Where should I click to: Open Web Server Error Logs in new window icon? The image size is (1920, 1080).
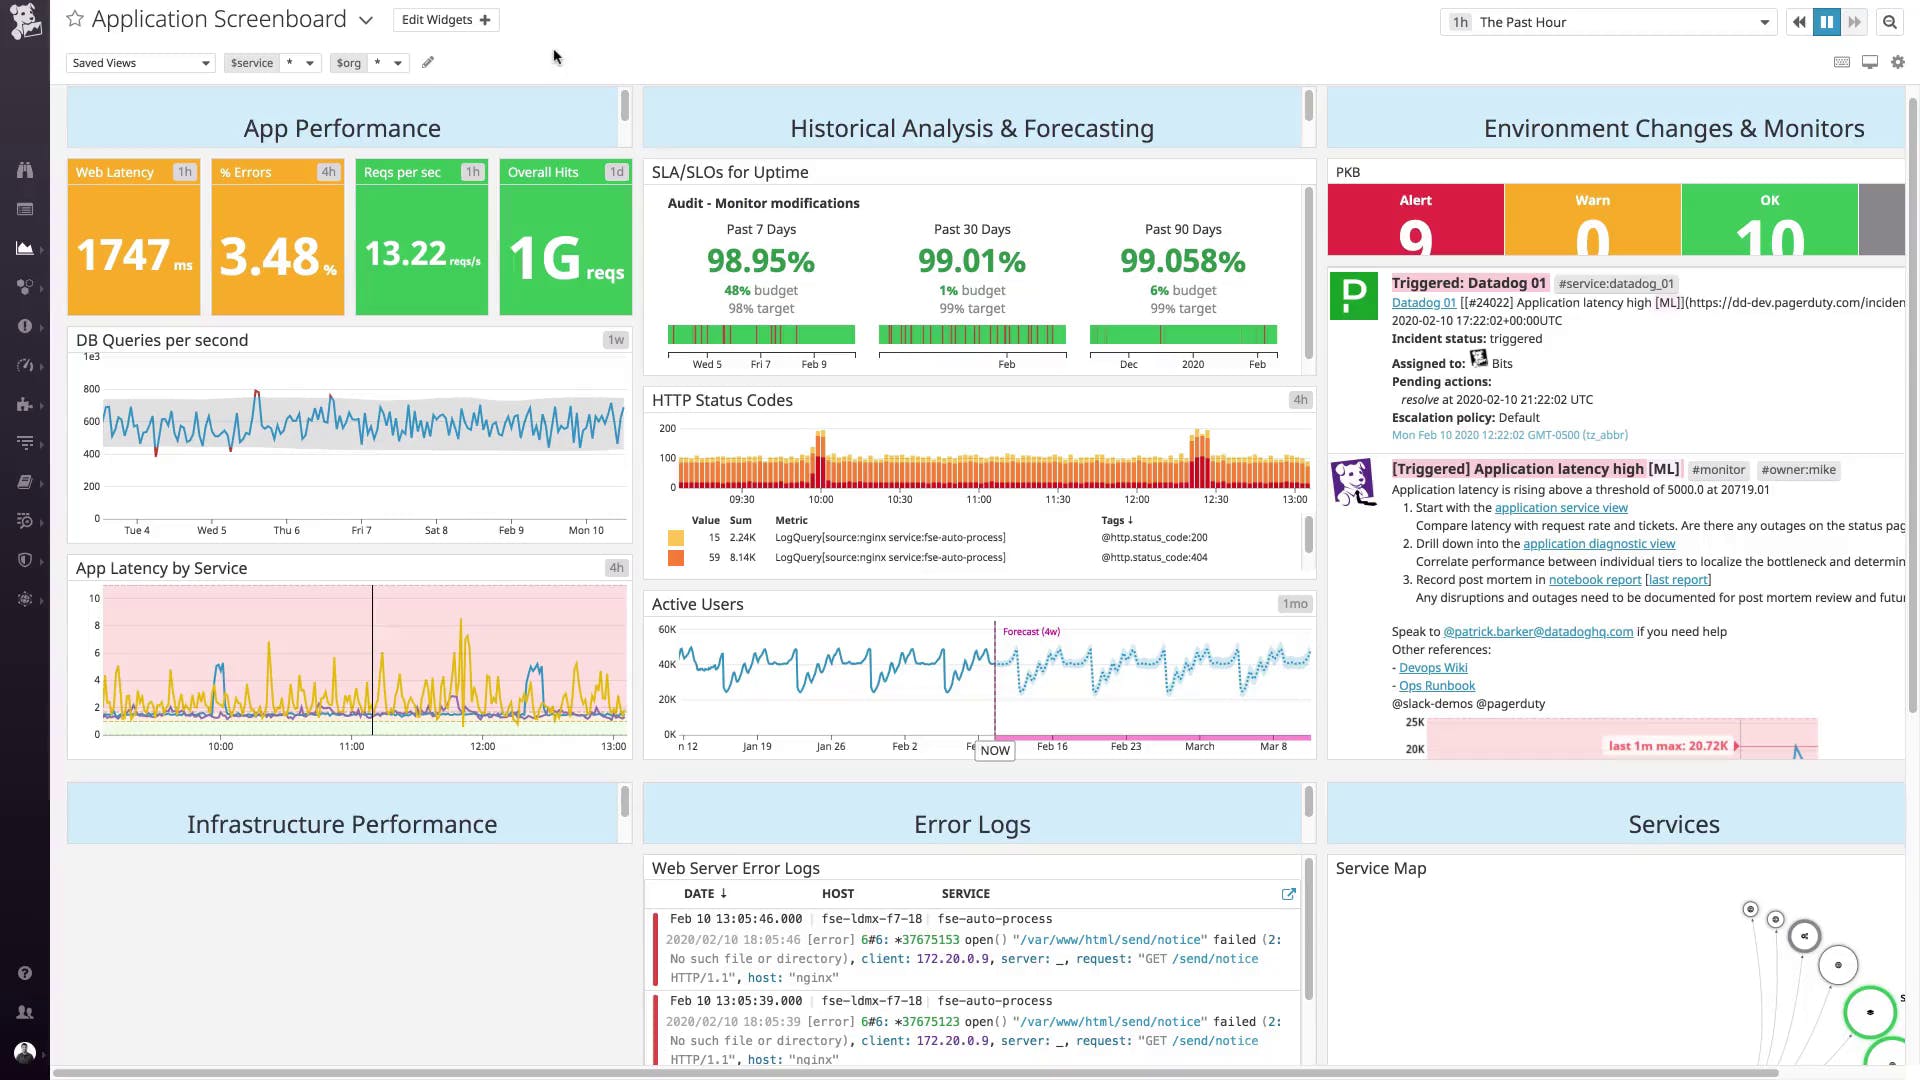pos(1289,894)
